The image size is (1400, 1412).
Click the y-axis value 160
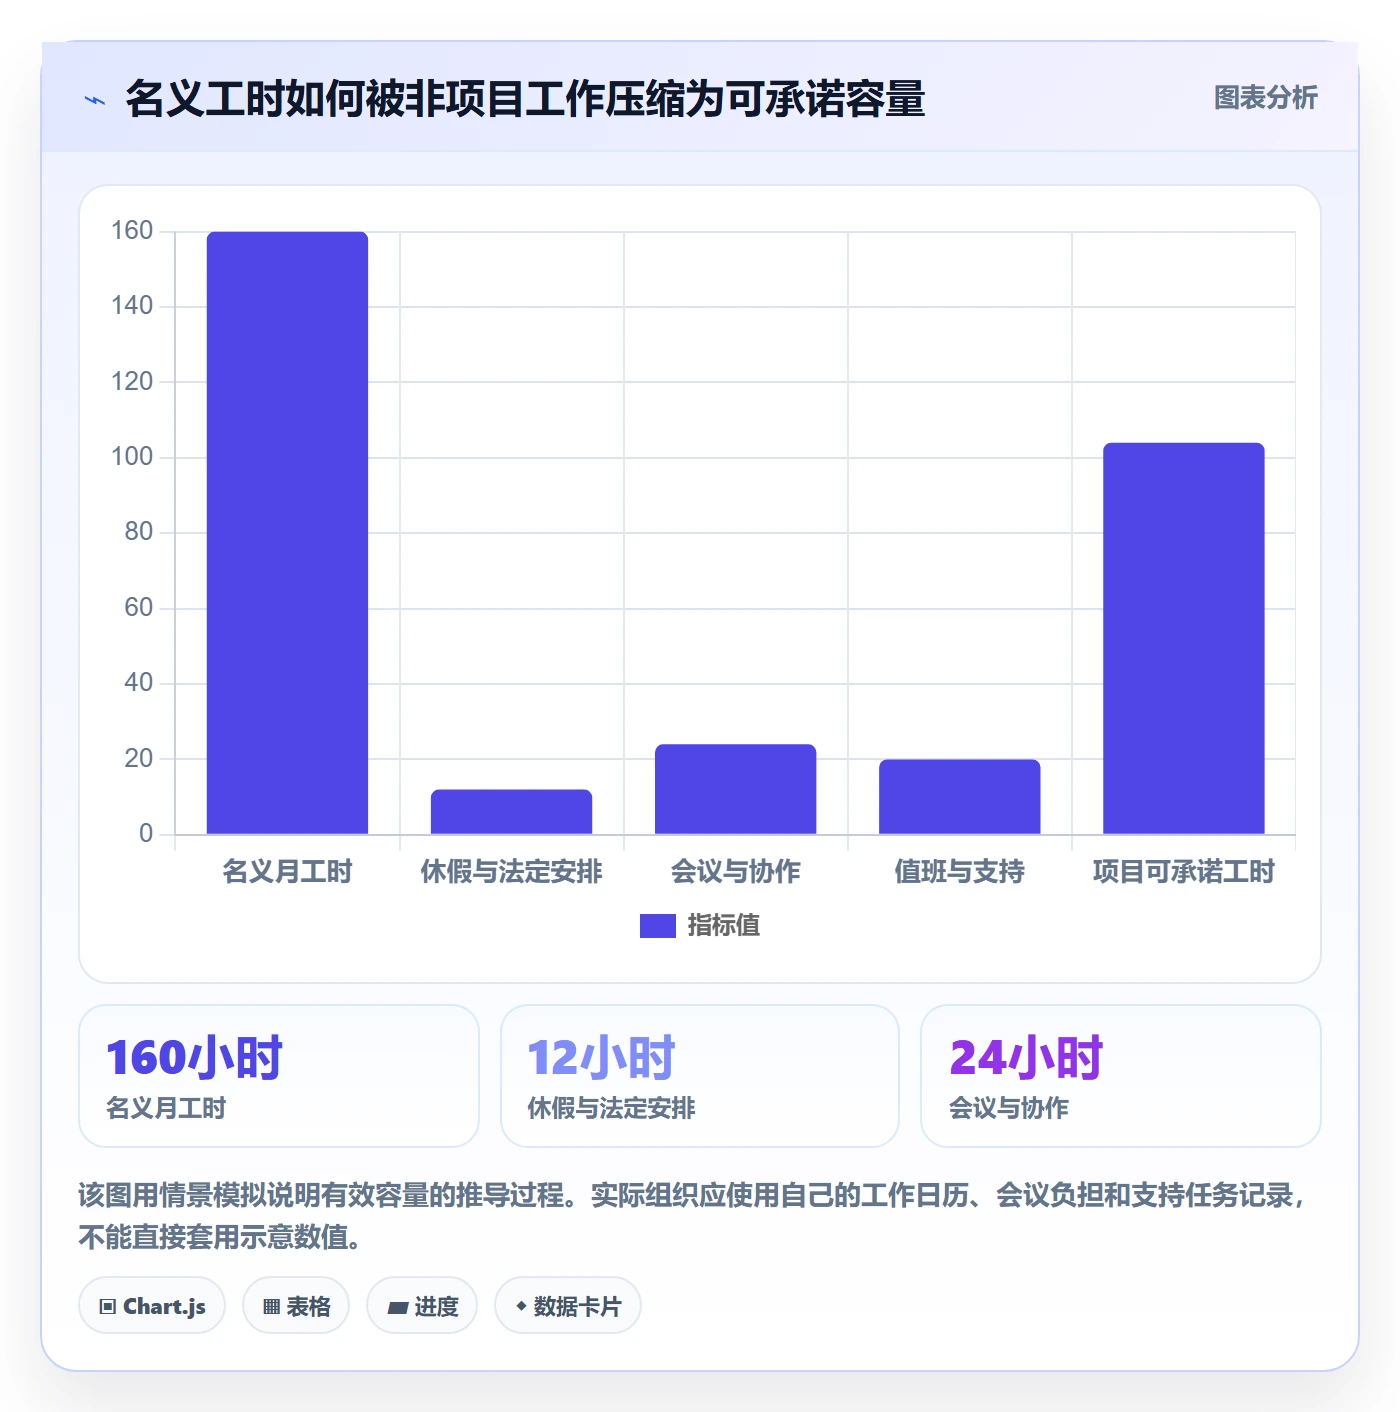(132, 231)
